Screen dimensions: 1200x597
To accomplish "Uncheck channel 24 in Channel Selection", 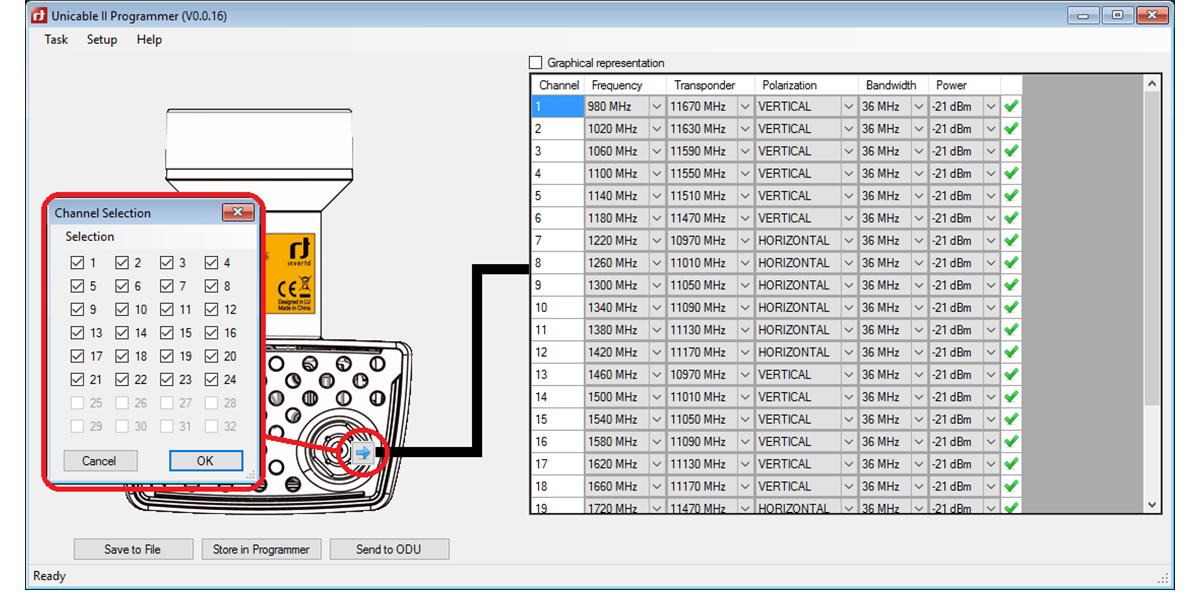I will (x=212, y=380).
